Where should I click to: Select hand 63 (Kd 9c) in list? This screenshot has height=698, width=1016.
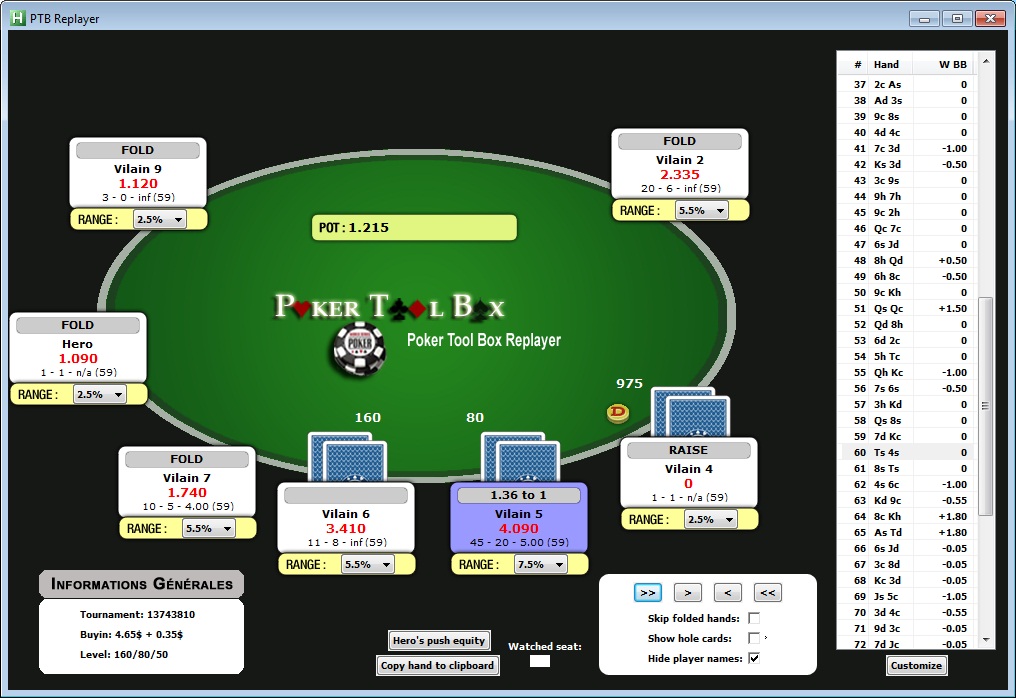907,500
